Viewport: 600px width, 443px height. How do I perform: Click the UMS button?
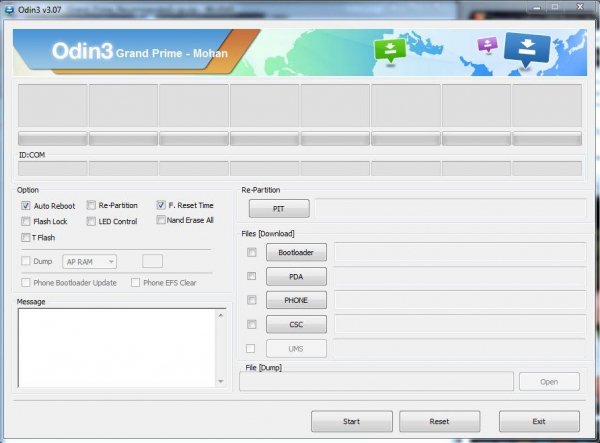[x=296, y=349]
